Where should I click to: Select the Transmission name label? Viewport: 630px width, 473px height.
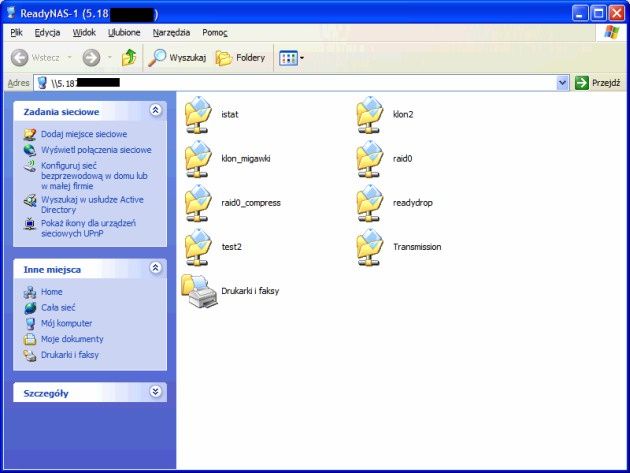click(417, 247)
